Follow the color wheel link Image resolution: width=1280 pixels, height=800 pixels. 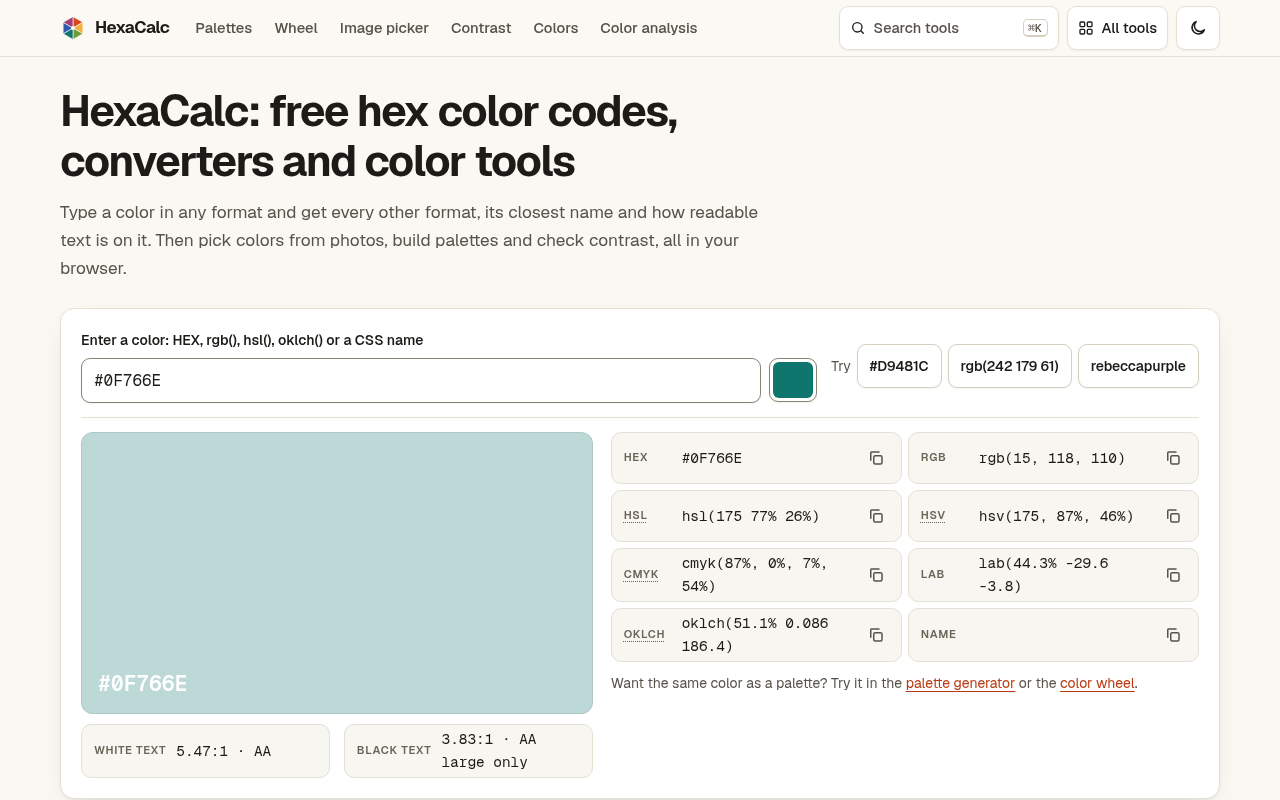[x=1097, y=684]
